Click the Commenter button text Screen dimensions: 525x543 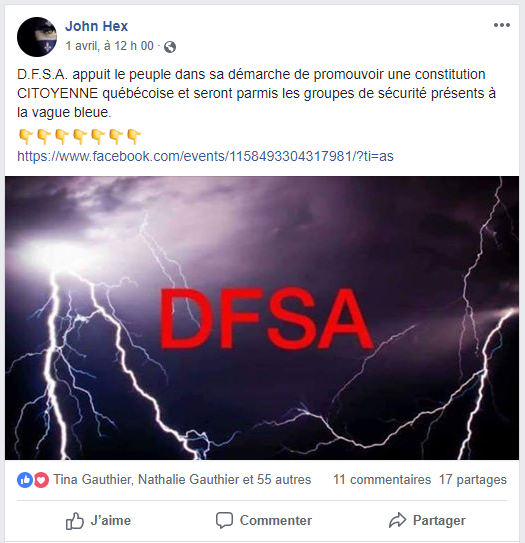(276, 520)
